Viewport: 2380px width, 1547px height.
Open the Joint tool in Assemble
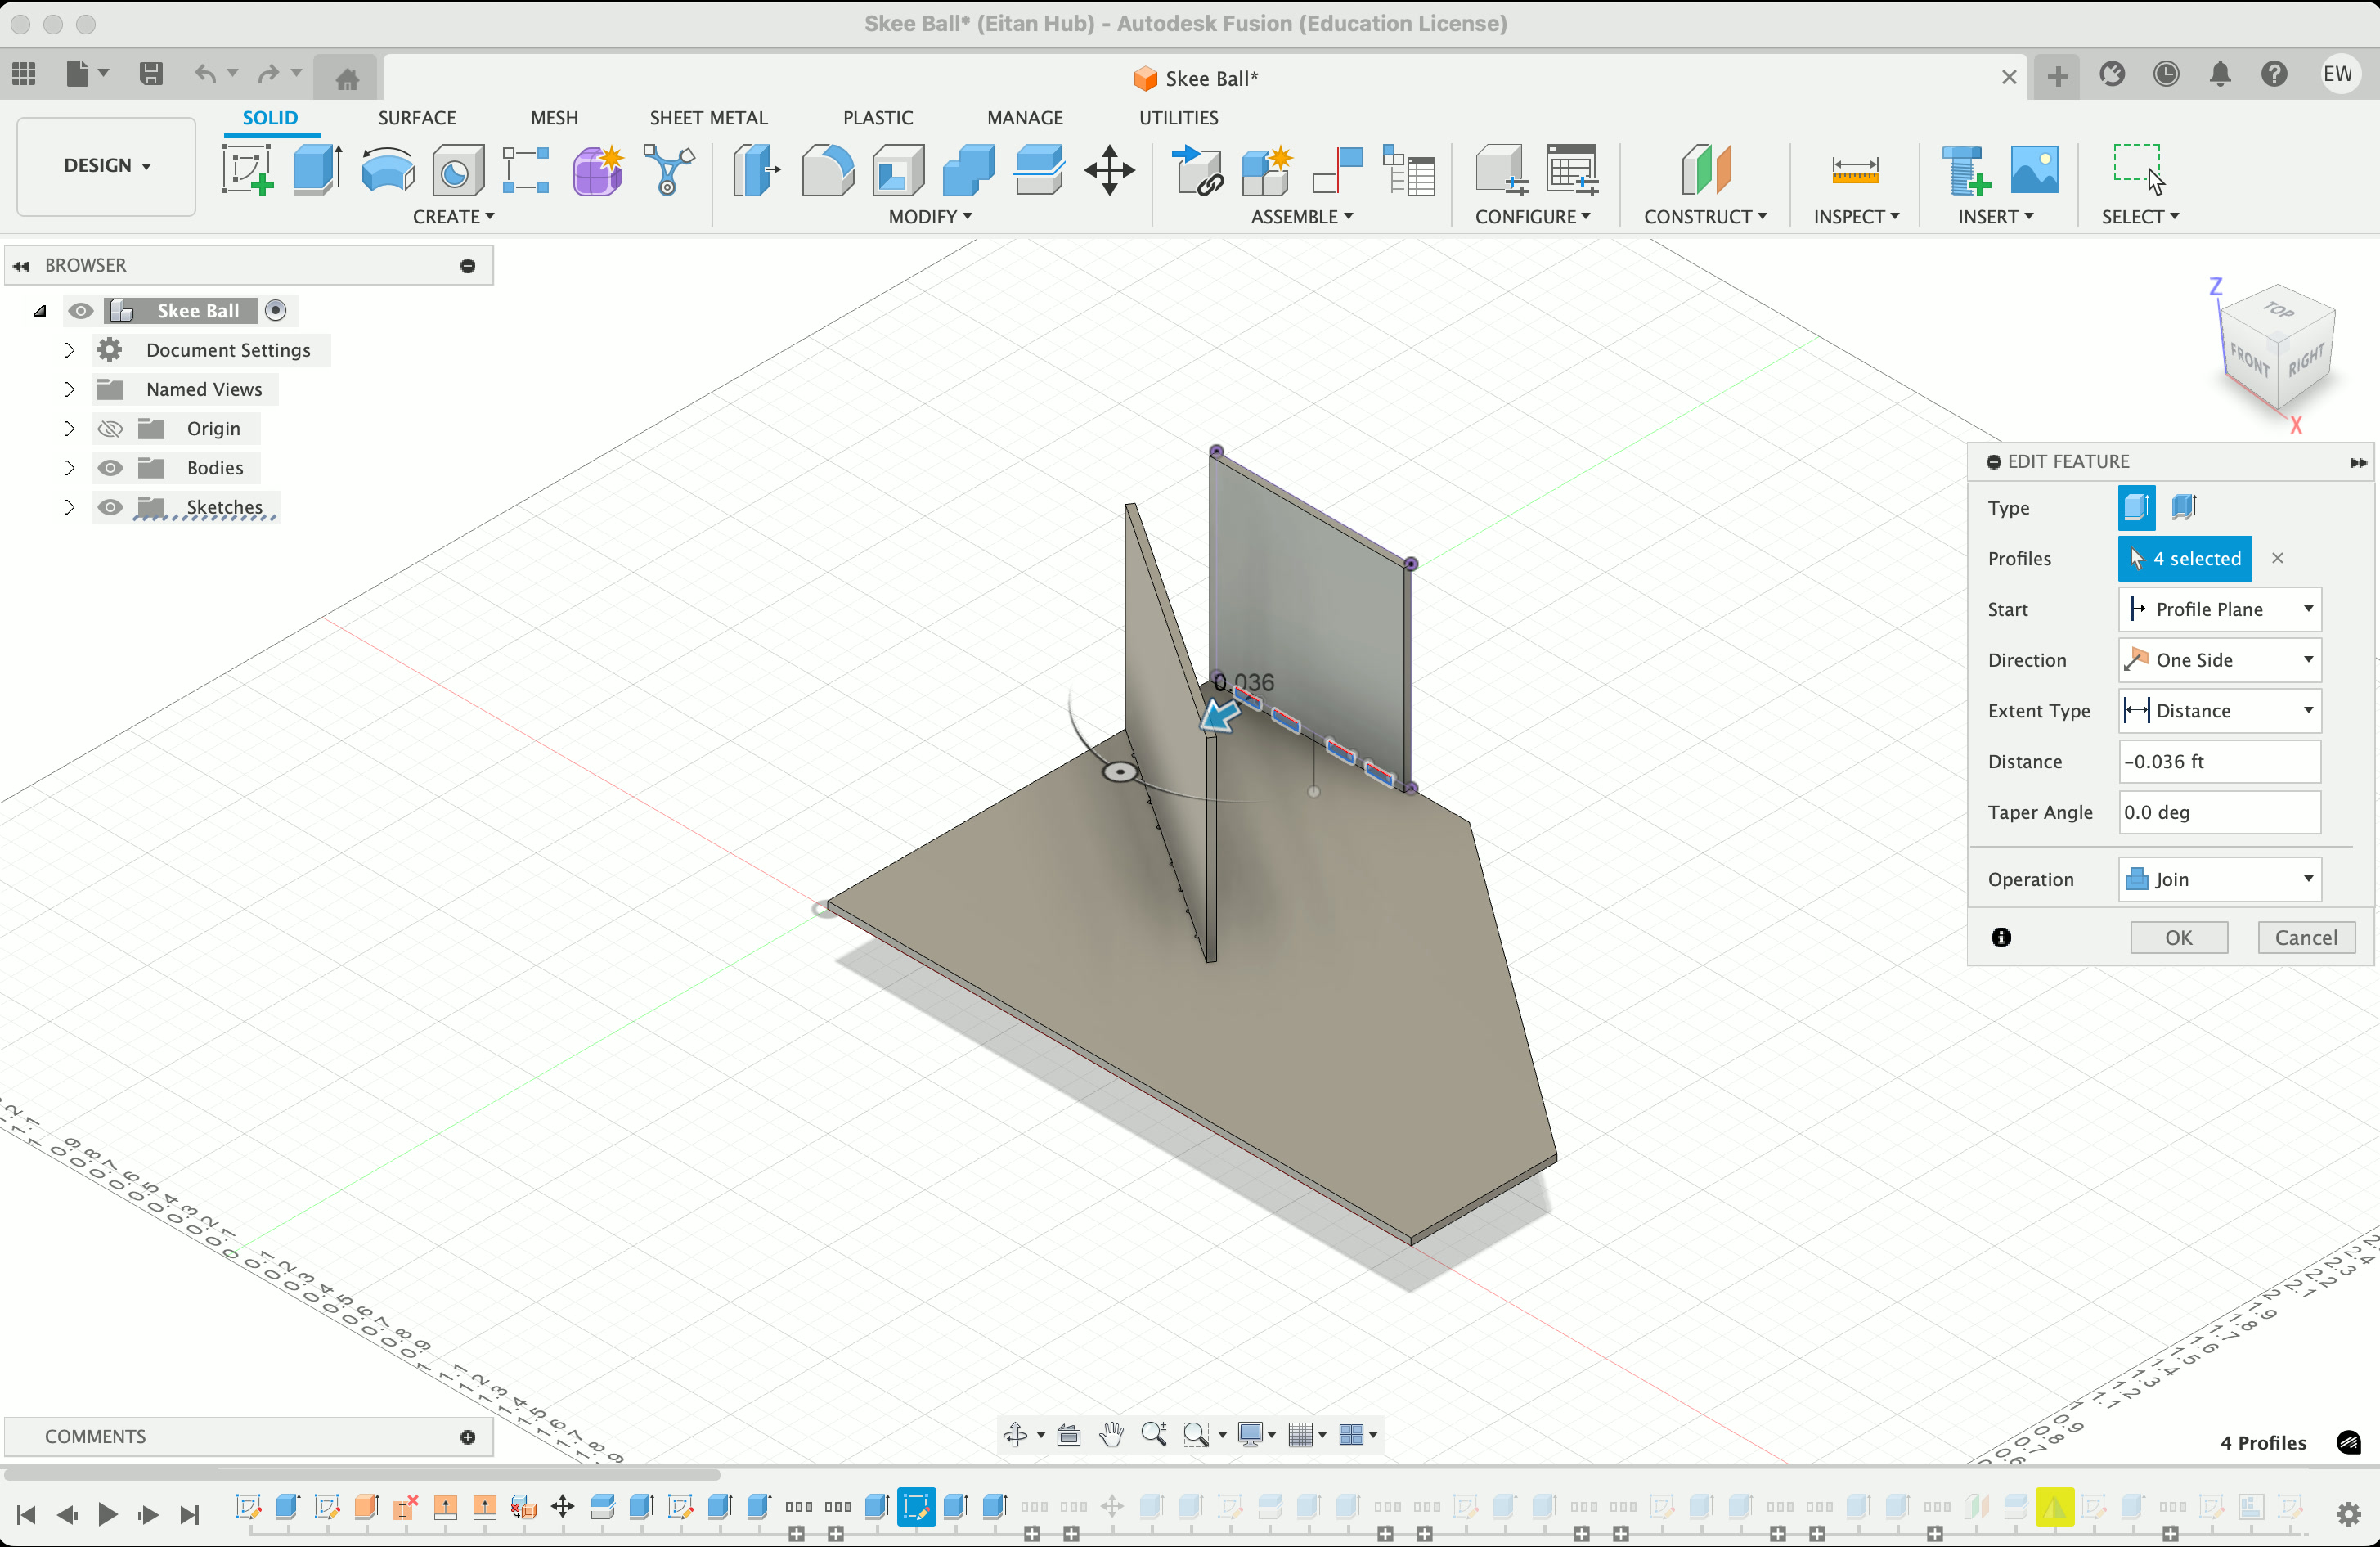[1338, 170]
